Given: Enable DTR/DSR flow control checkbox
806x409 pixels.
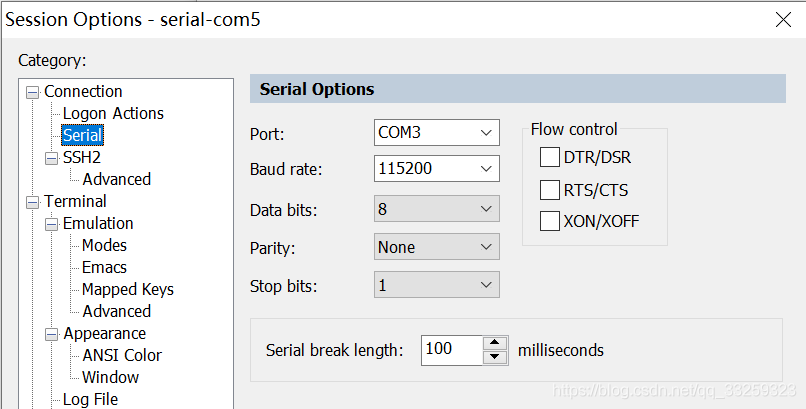Looking at the screenshot, I should (549, 157).
